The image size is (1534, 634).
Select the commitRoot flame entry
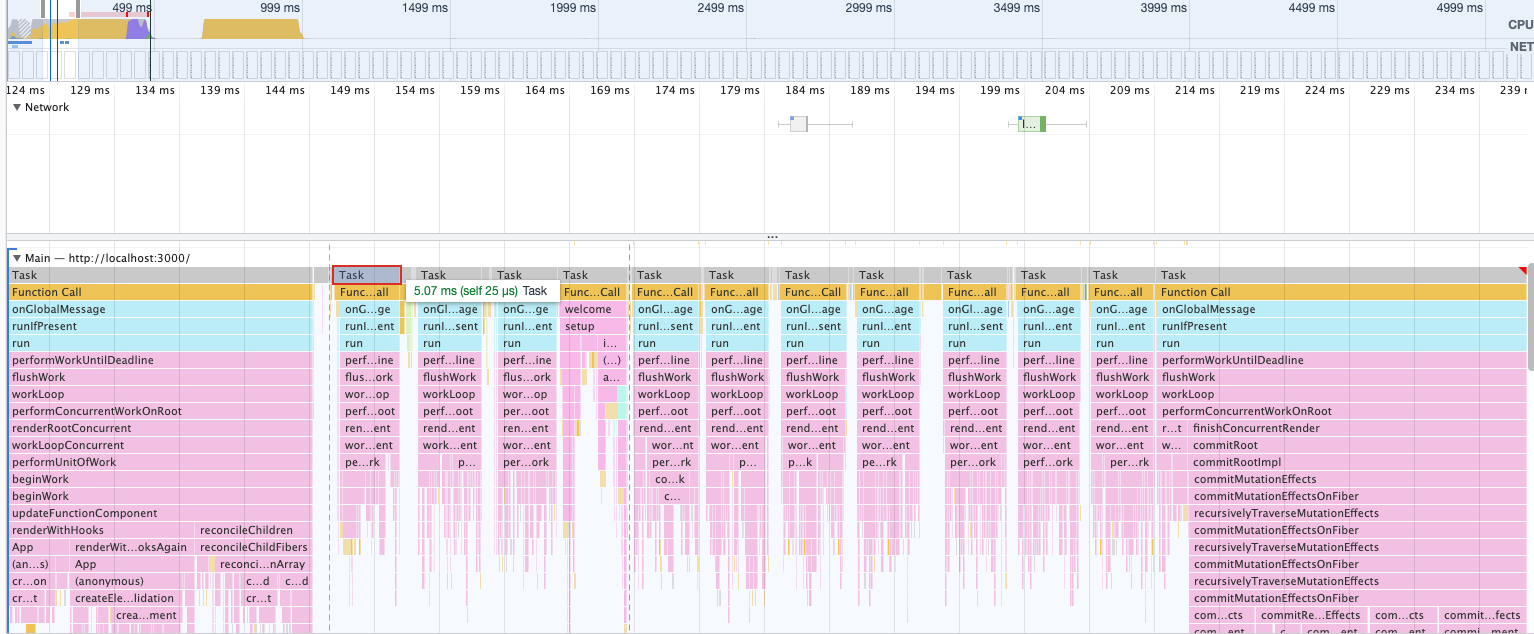pos(1225,445)
